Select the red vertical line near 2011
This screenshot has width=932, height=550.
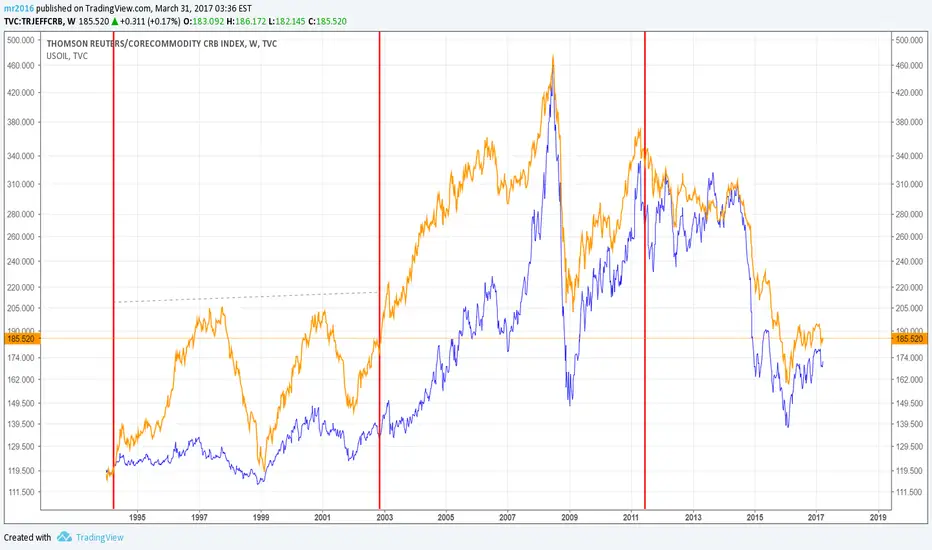click(645, 271)
